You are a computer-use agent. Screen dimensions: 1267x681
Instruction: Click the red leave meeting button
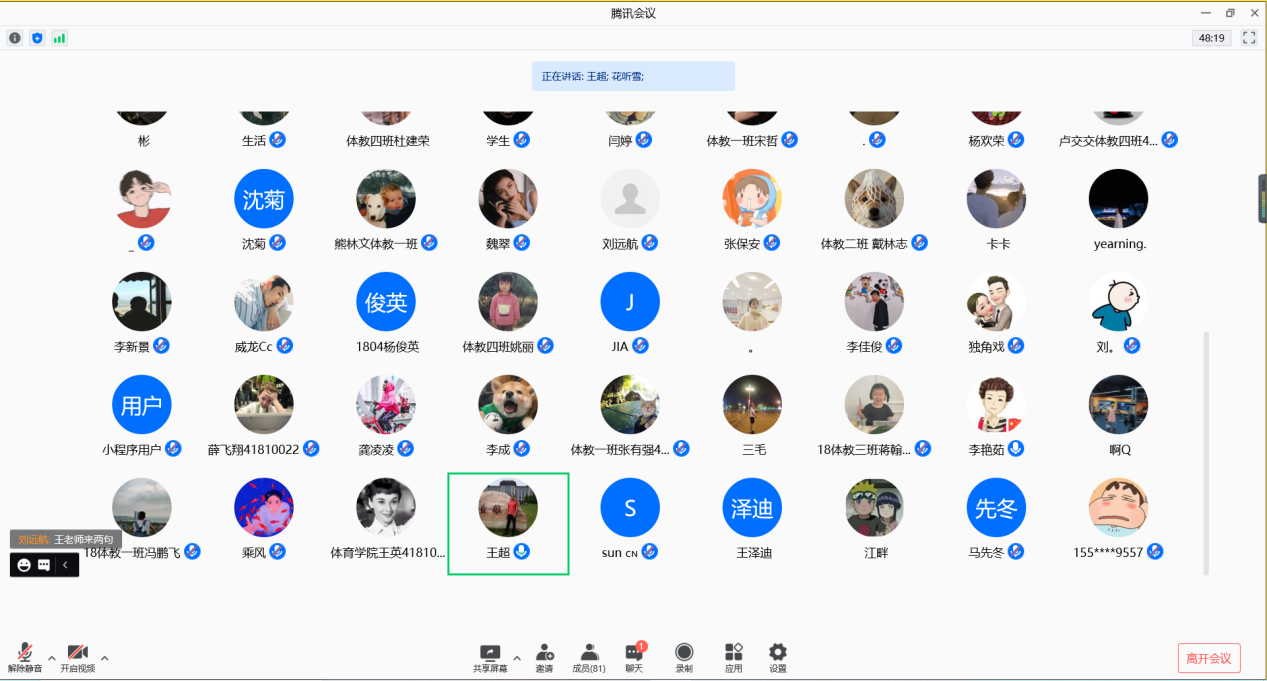[1209, 658]
